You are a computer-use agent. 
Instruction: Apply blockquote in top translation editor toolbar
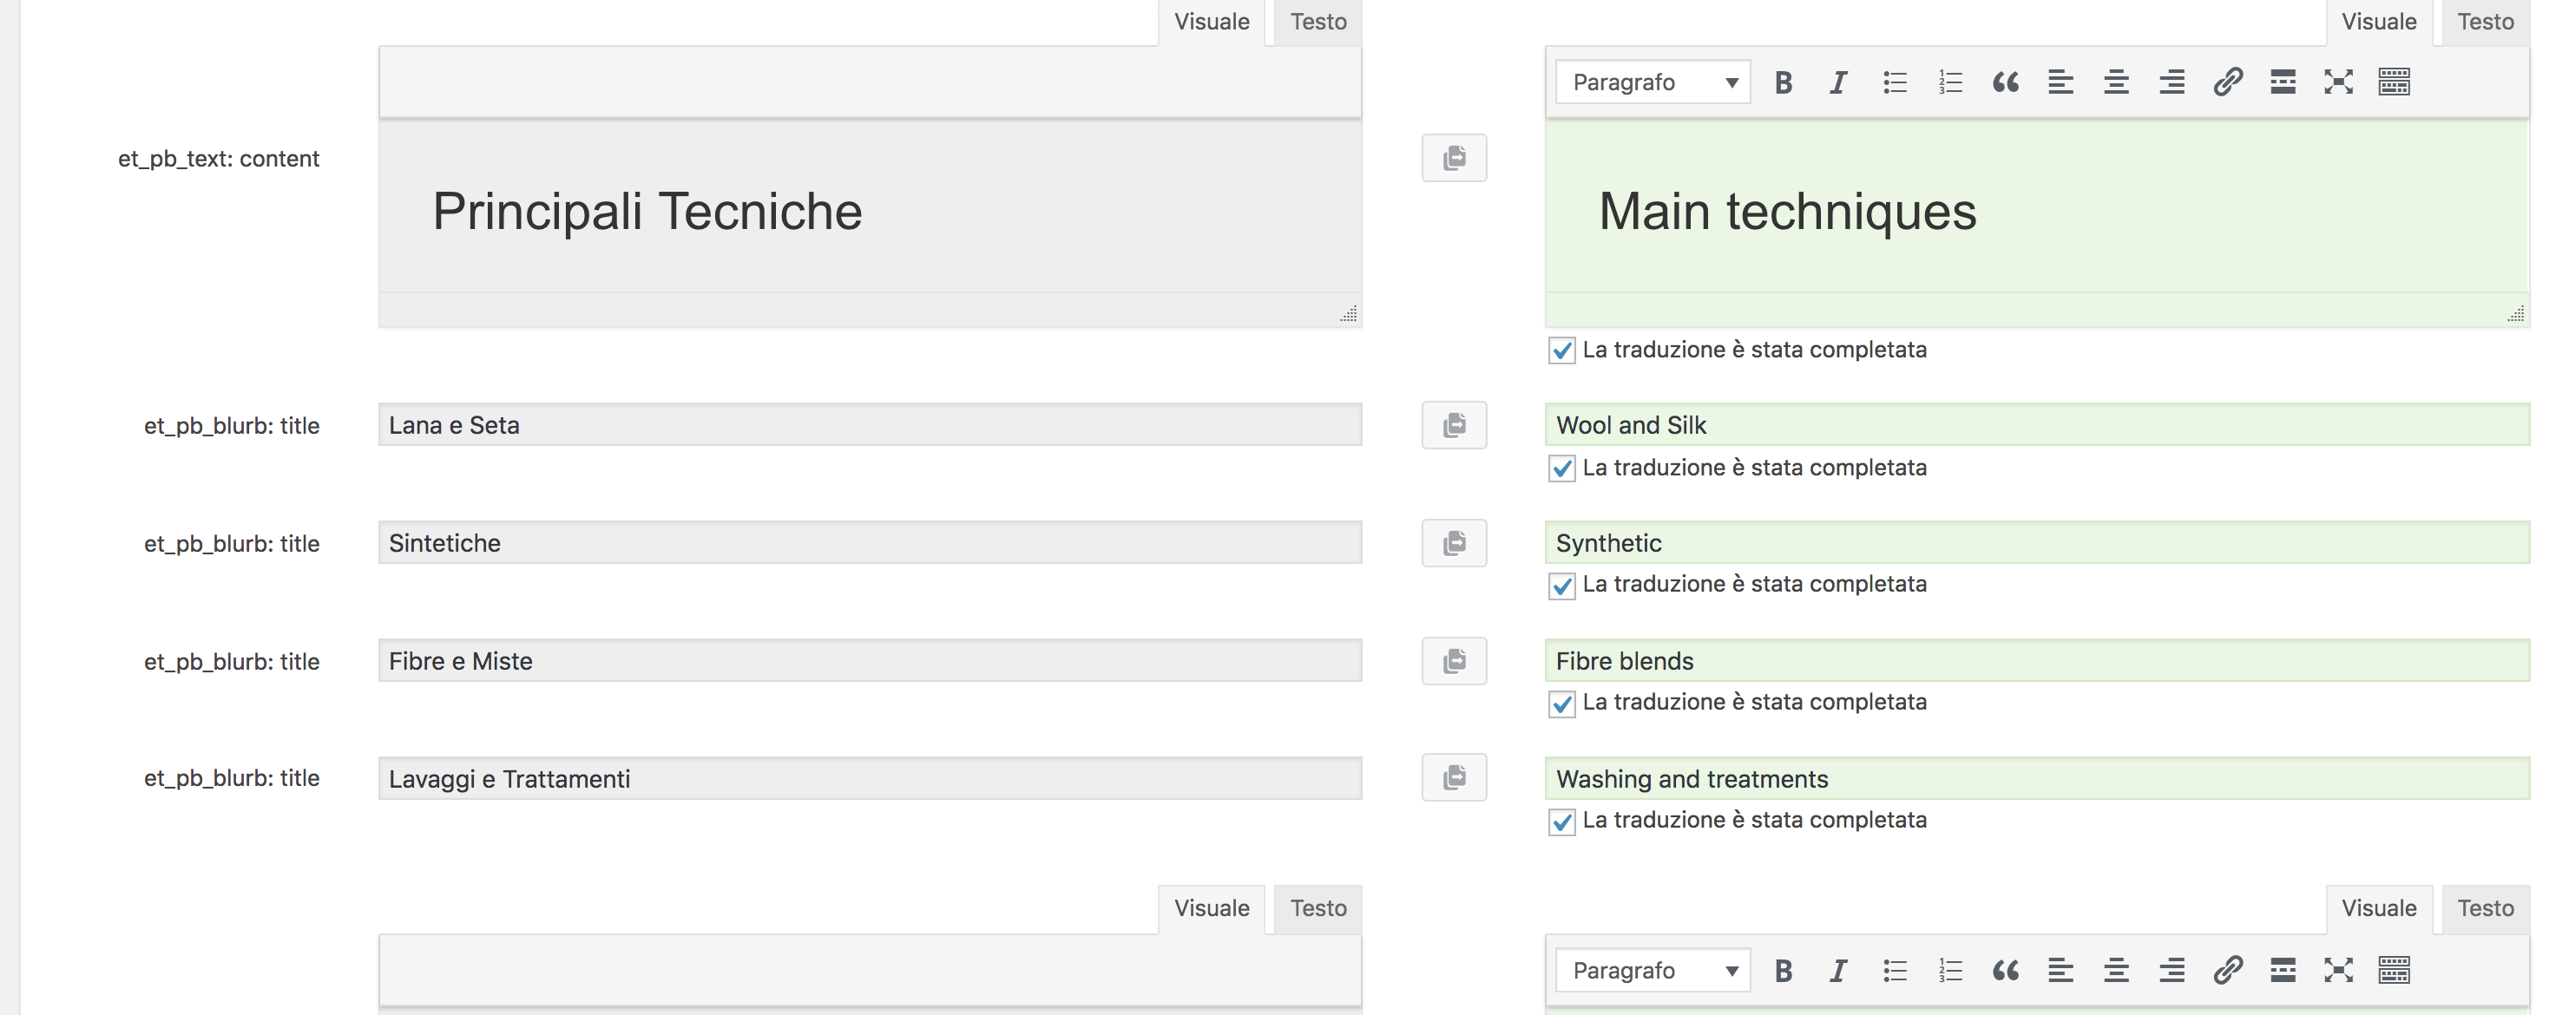coord(2005,82)
